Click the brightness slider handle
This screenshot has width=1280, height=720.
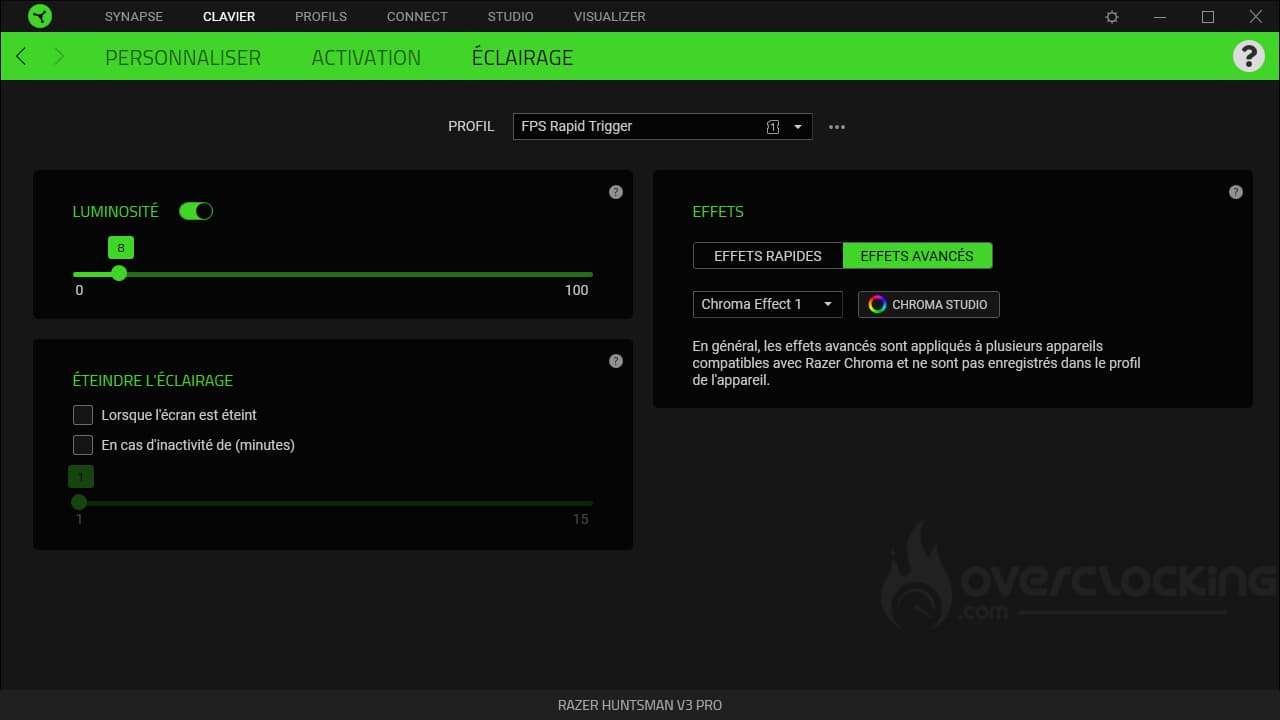coord(119,273)
